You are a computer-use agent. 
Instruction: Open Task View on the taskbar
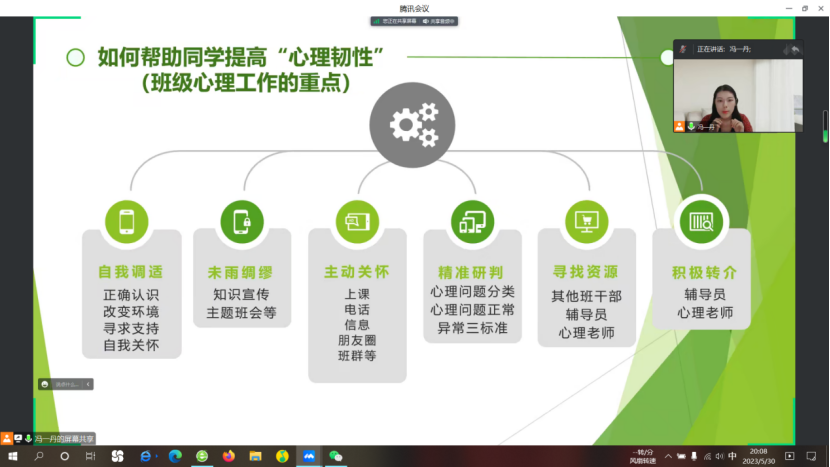pyautogui.click(x=90, y=456)
